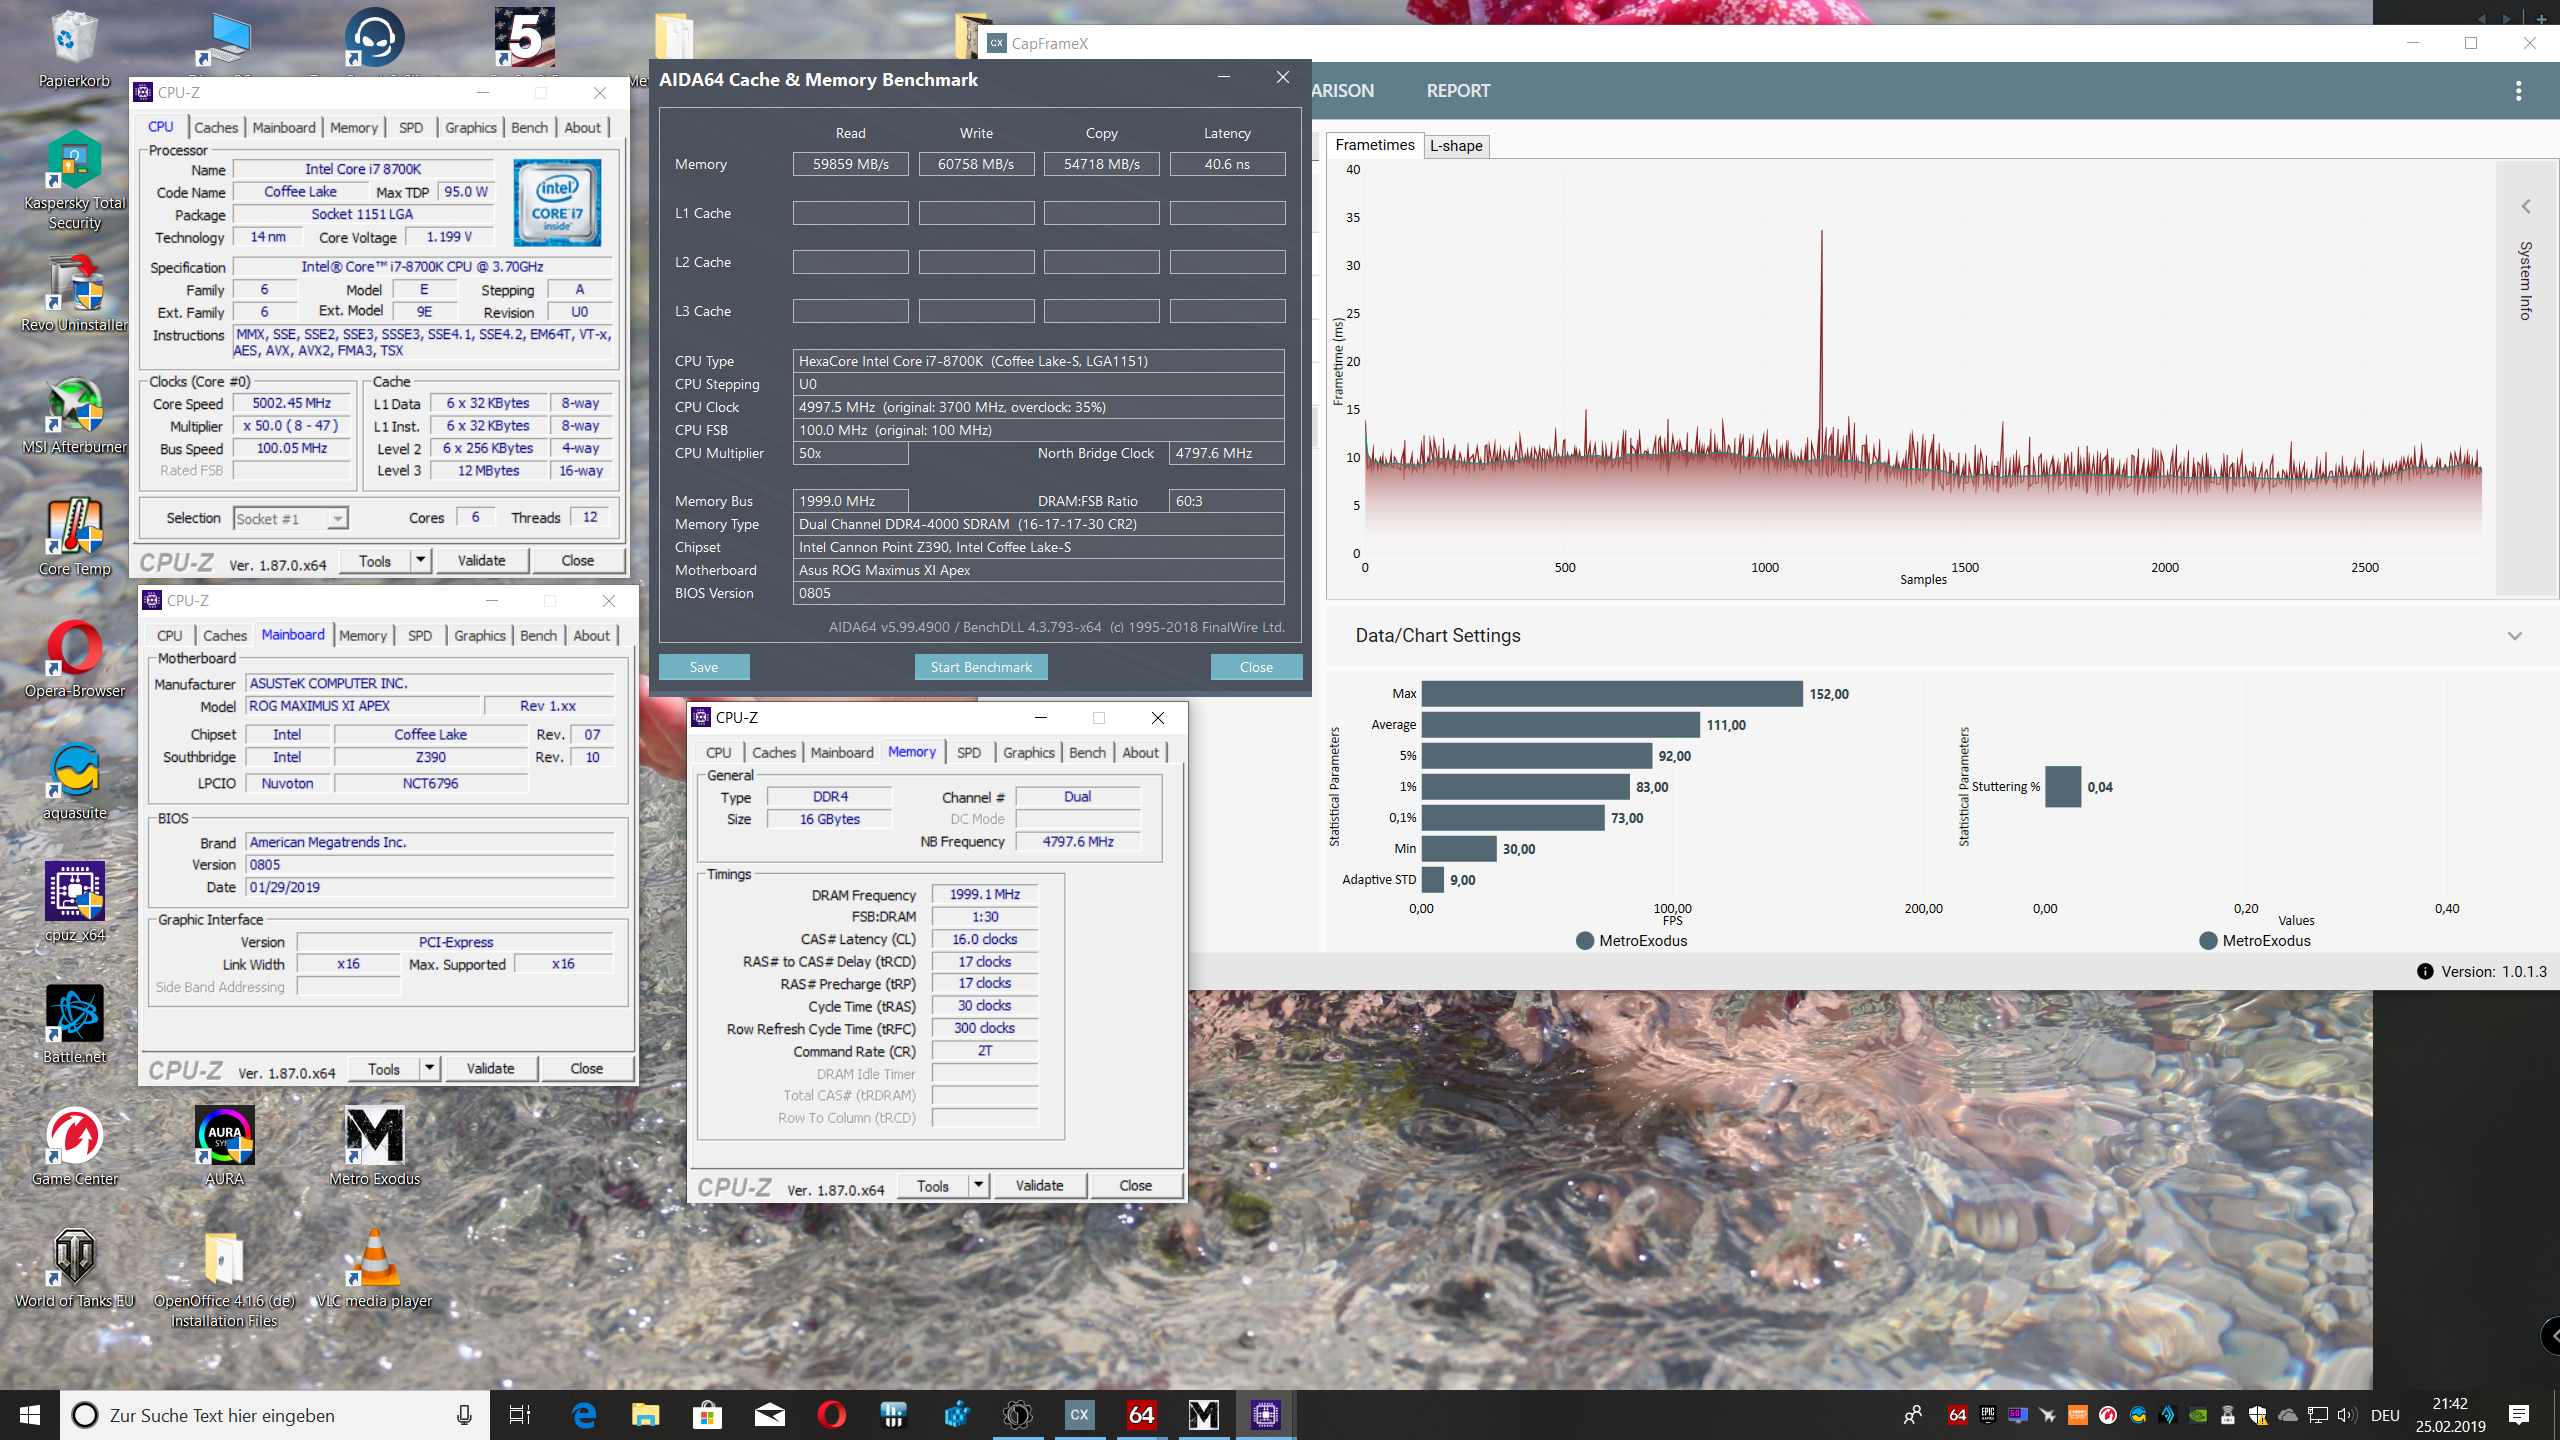Click Validate in the CPU-Z Memory window
Viewport: 2560px width, 1440px height.
click(1039, 1185)
